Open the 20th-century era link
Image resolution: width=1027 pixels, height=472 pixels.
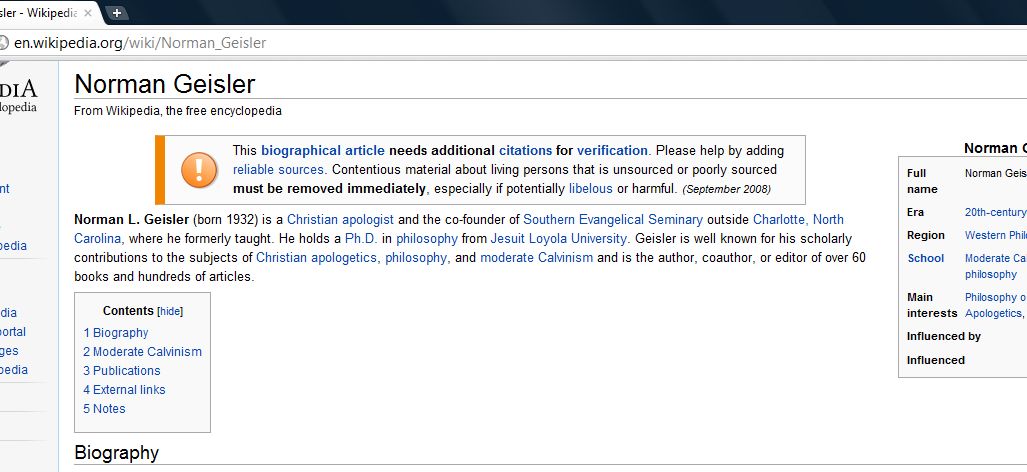point(995,212)
